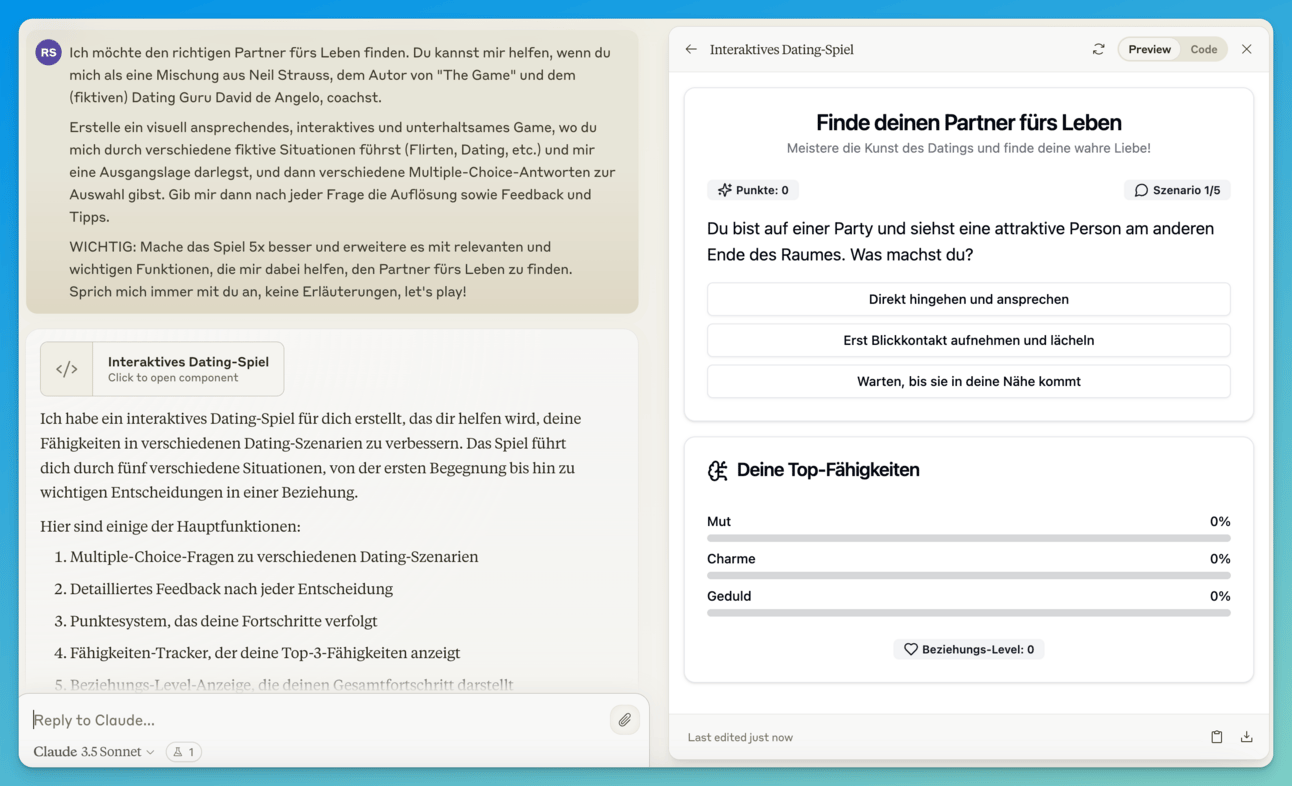Choose 'Erst Blickkontakt aufnehmen und lächeln'
This screenshot has height=786, width=1292.
(x=968, y=340)
